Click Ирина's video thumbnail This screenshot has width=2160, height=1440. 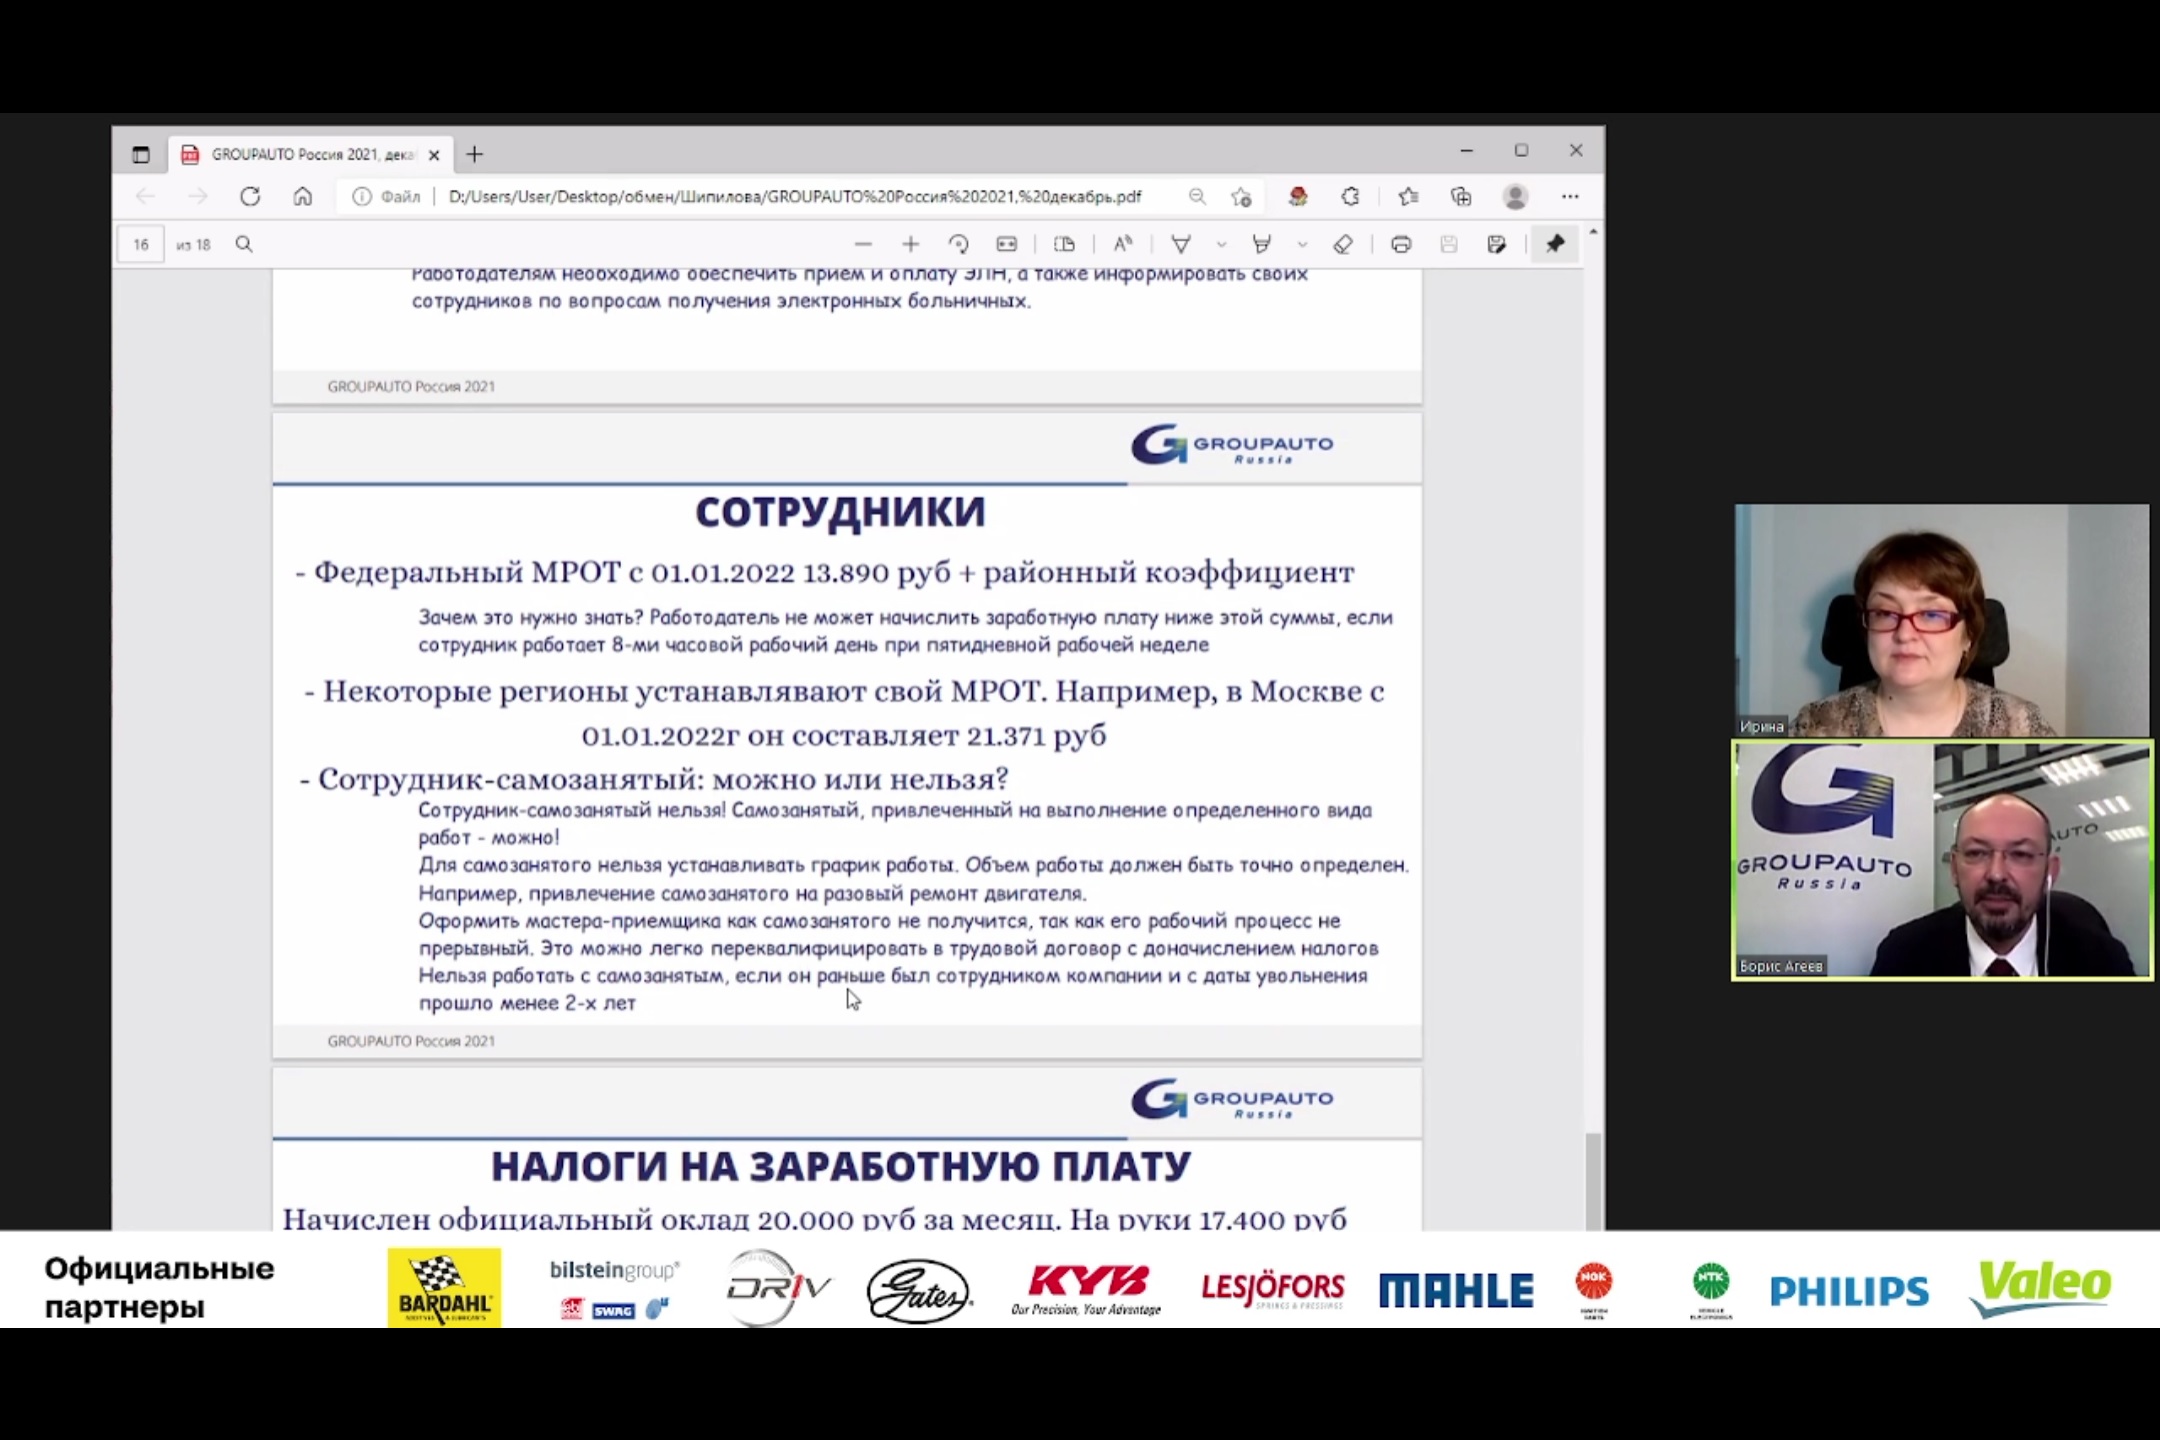point(1941,621)
